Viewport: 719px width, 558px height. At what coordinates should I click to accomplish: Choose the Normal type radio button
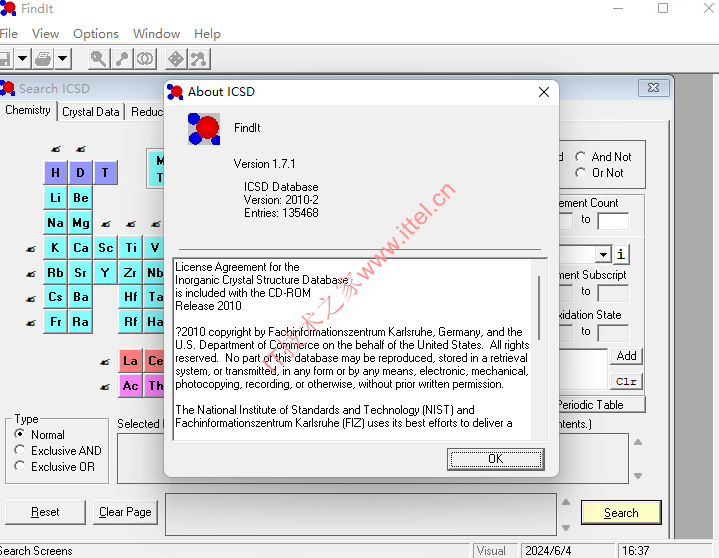(20, 434)
